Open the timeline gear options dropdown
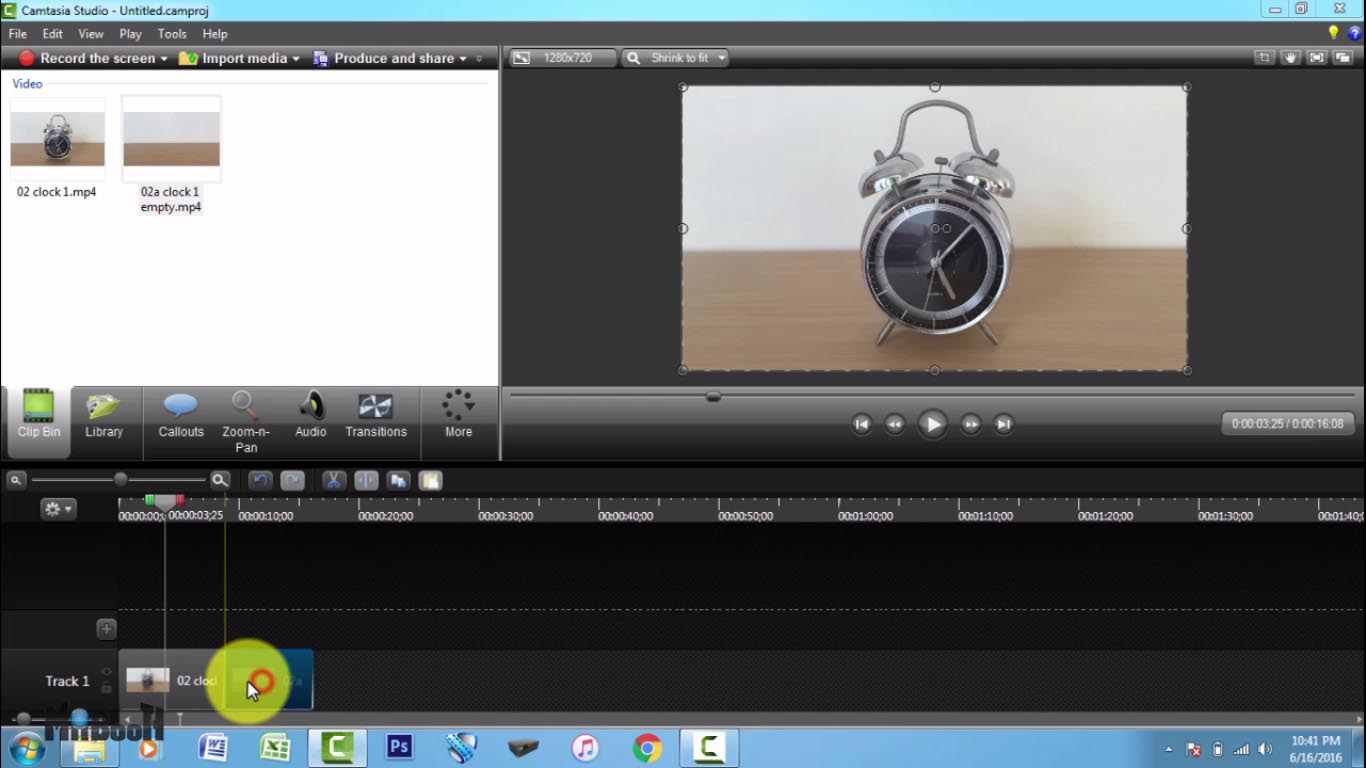Viewport: 1366px width, 768px height. (58, 508)
